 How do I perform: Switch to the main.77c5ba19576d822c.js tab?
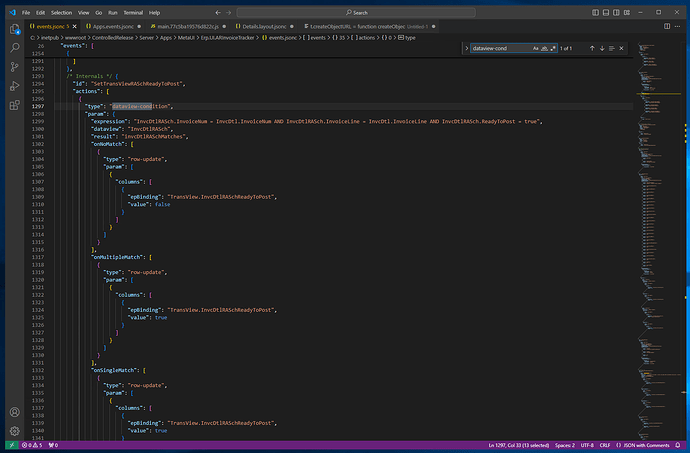click(x=188, y=26)
